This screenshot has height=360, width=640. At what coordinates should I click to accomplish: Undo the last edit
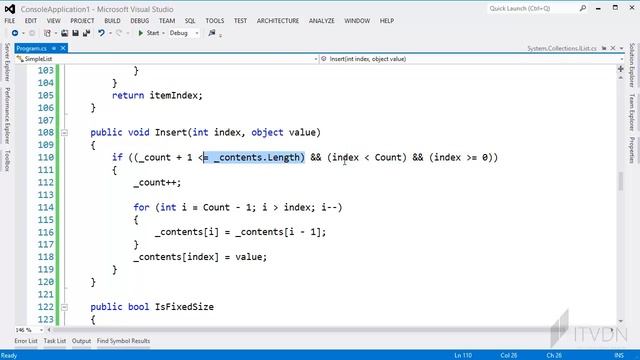tap(101, 33)
